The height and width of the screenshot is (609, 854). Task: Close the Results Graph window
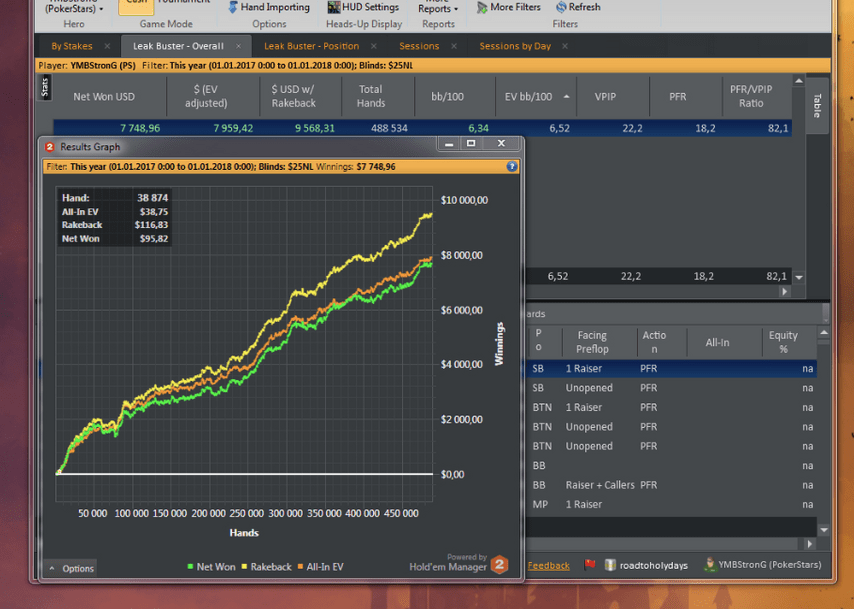click(x=501, y=144)
